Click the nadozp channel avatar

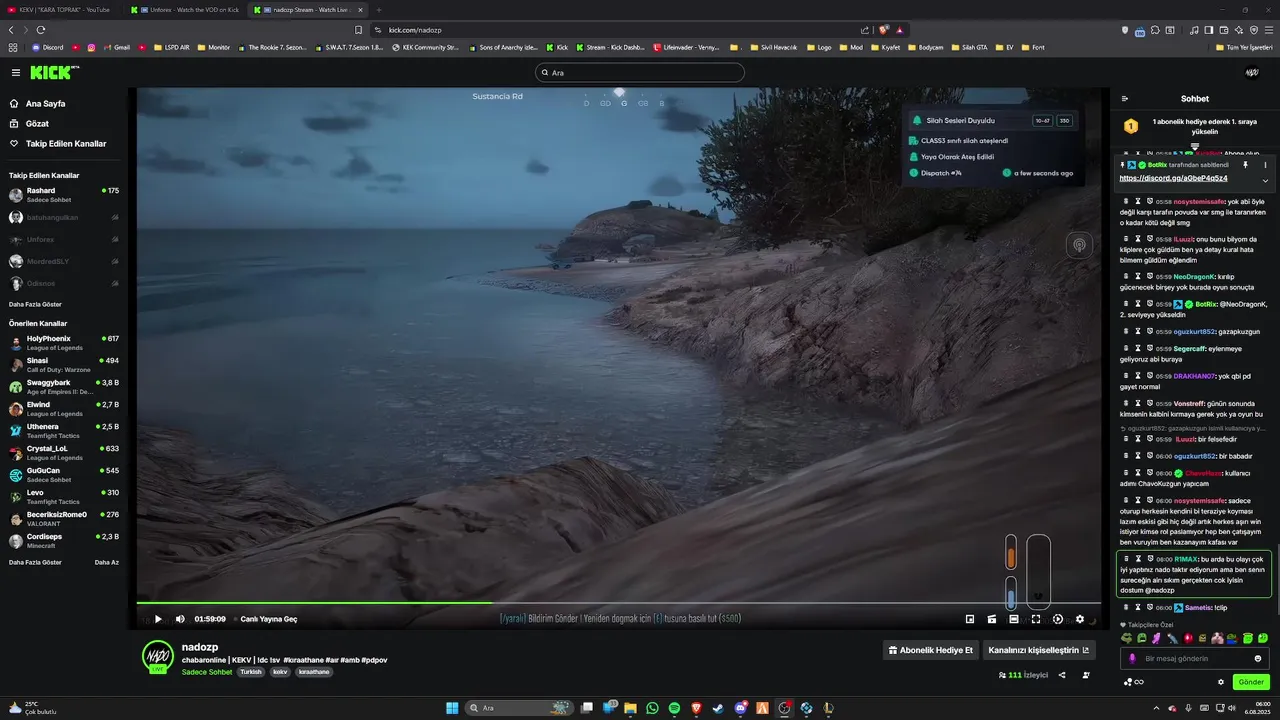[x=157, y=657]
